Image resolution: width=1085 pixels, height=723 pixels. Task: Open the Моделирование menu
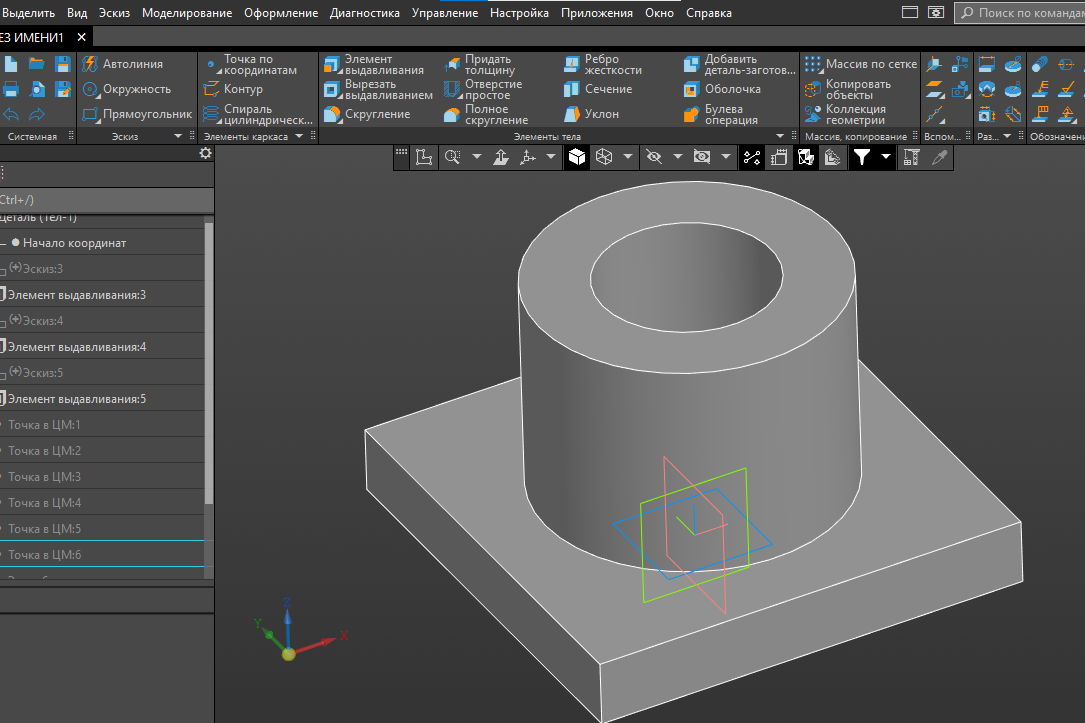[x=187, y=13]
